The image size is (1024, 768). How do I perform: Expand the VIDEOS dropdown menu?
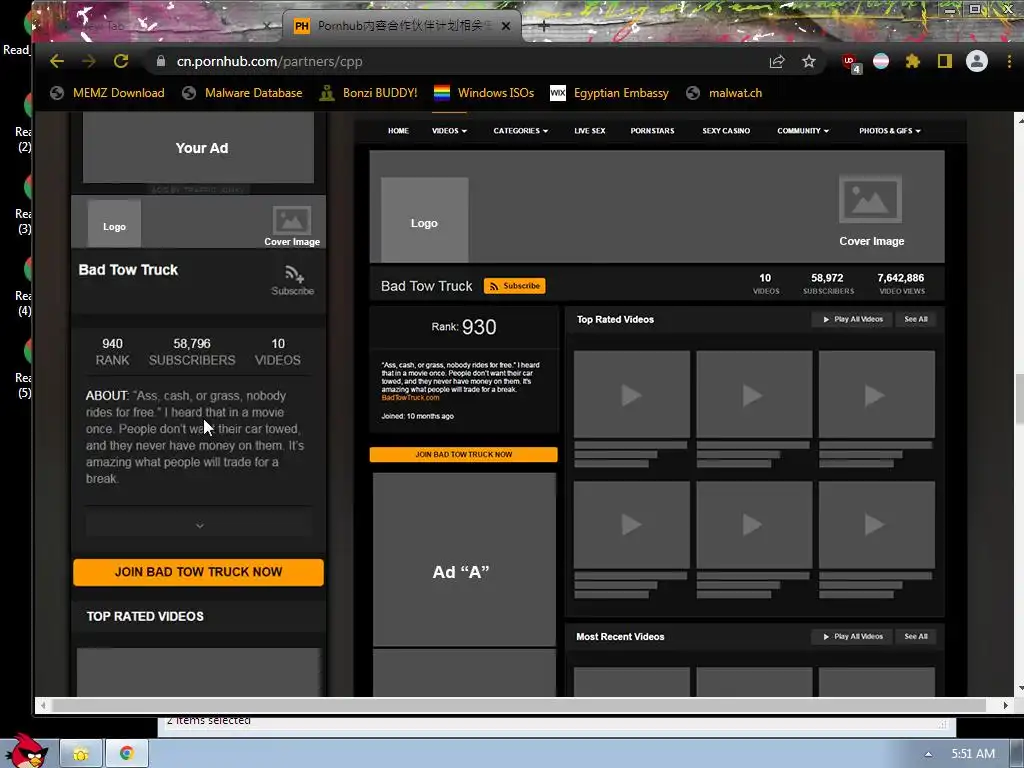point(449,131)
